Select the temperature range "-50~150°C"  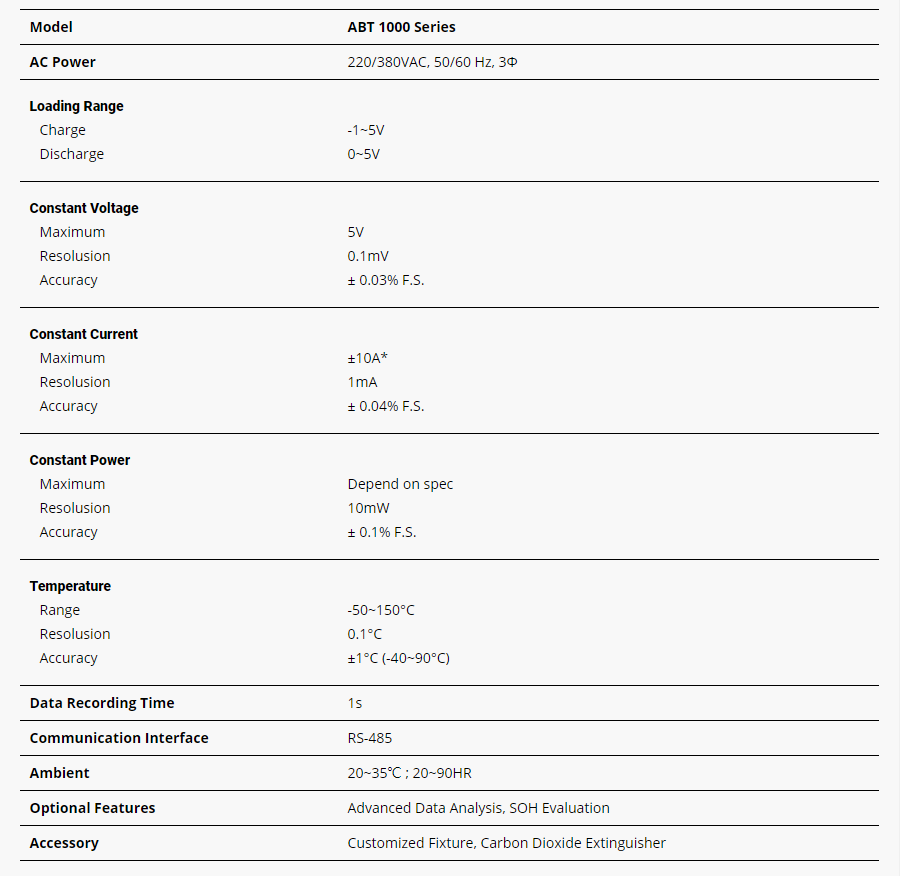point(381,610)
